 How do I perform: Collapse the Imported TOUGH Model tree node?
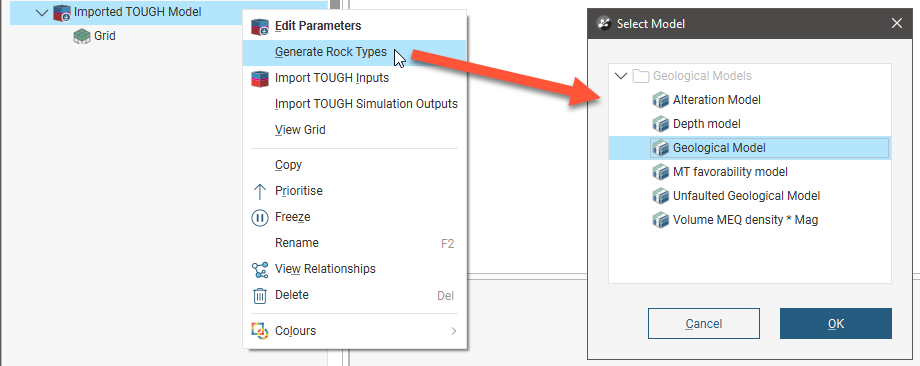[42, 12]
